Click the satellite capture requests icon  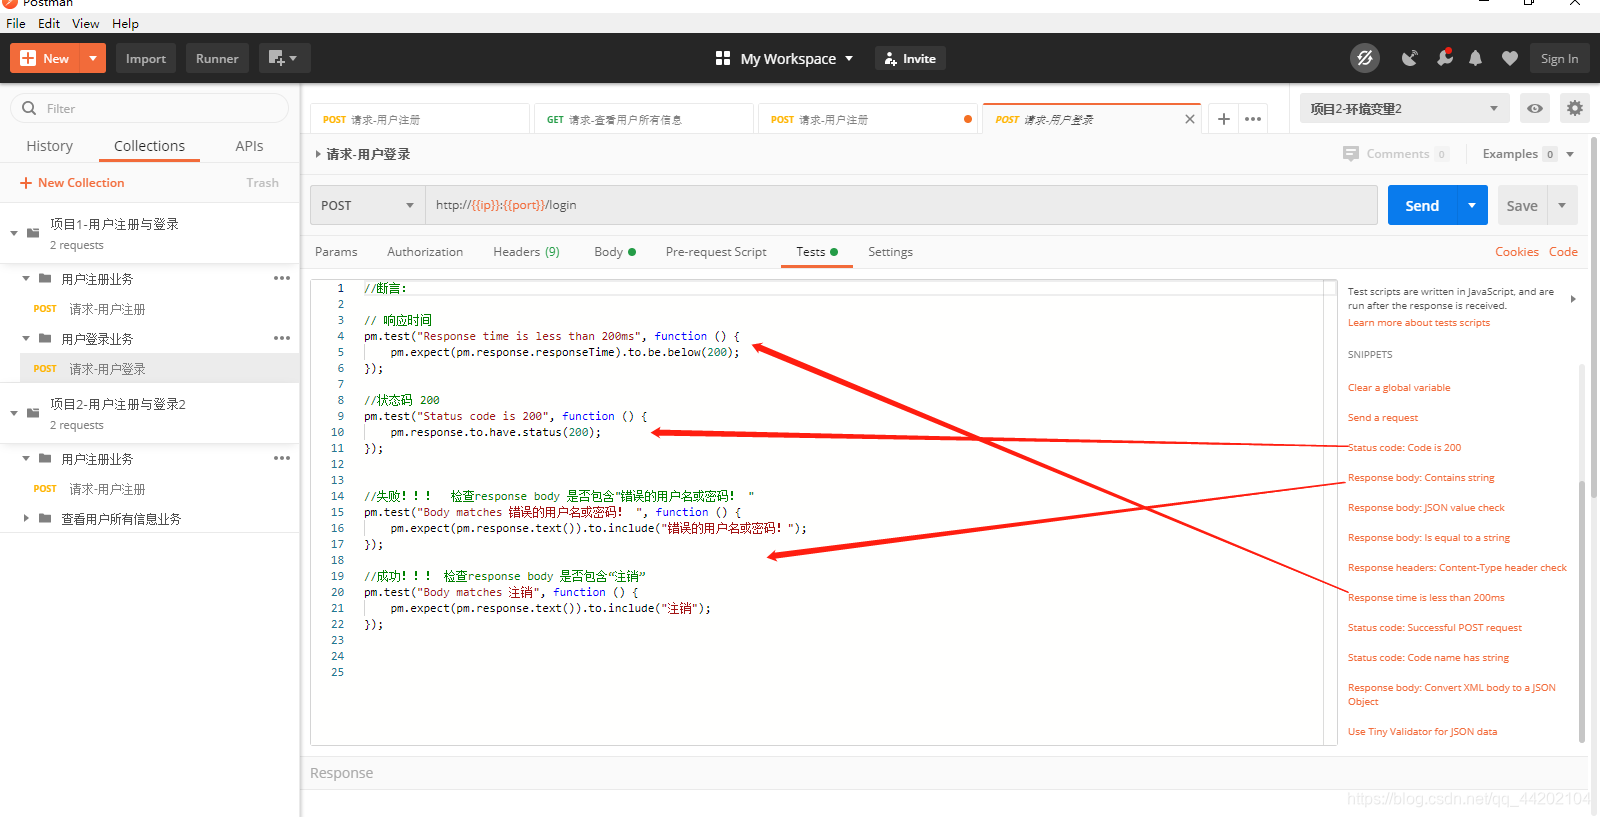click(1409, 58)
